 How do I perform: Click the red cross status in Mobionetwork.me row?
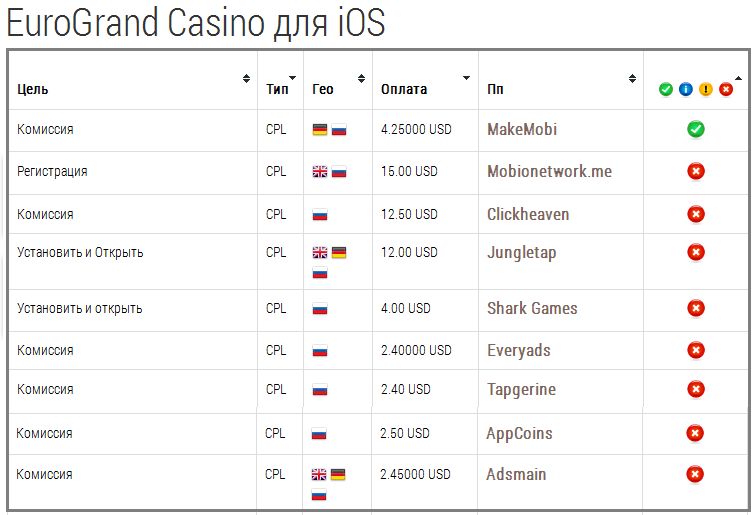pyautogui.click(x=695, y=171)
